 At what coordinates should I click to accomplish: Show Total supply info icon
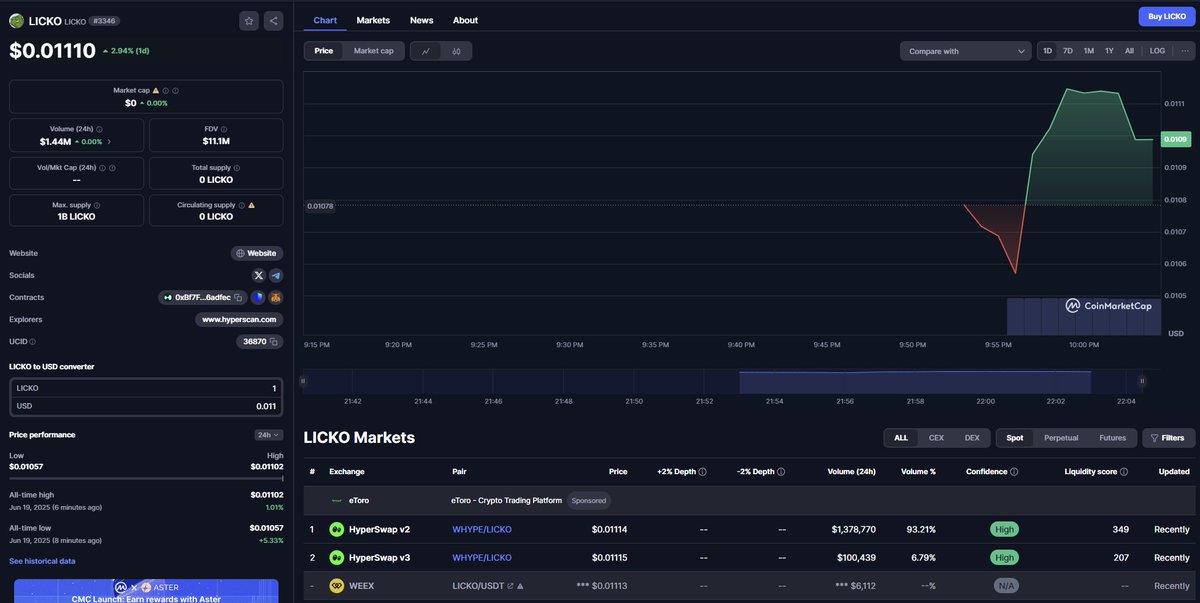coord(236,168)
